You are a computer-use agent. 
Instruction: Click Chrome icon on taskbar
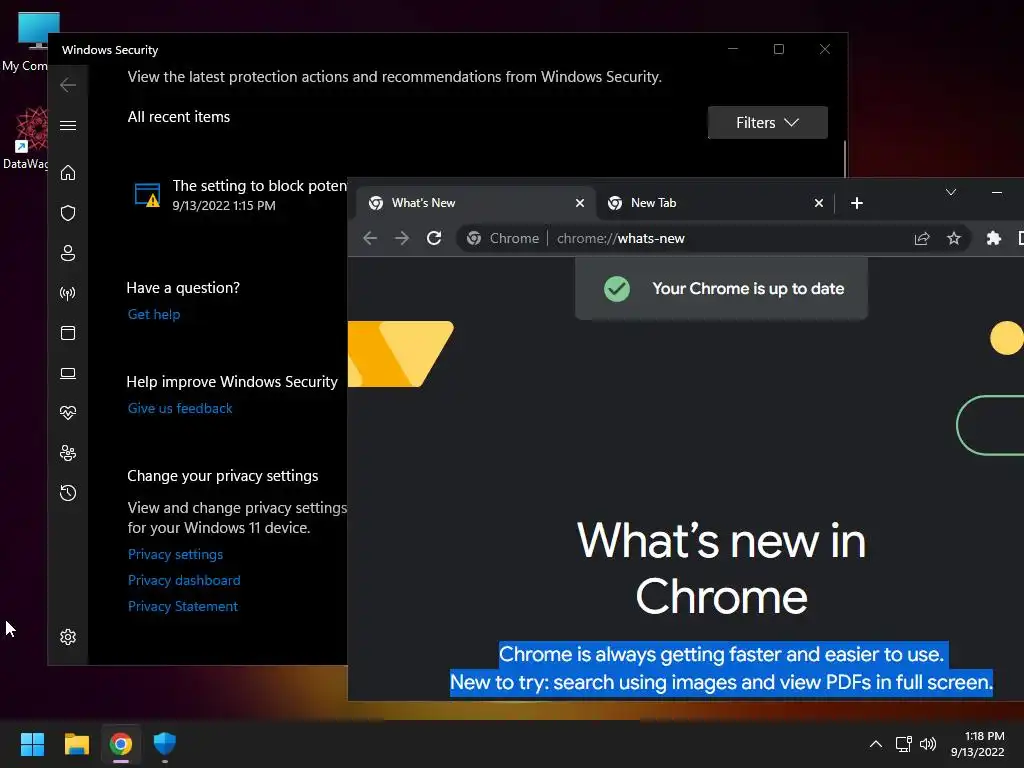click(x=121, y=744)
